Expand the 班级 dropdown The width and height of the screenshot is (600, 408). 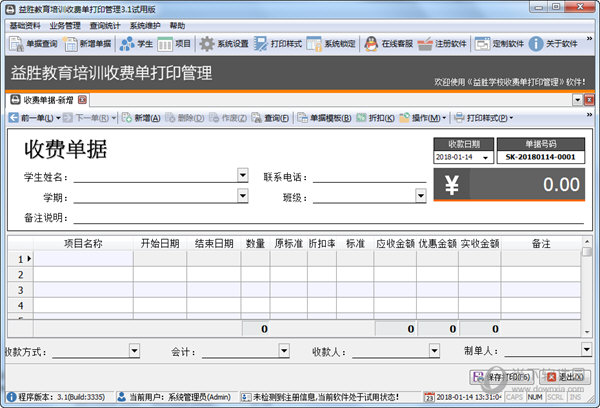pos(421,196)
